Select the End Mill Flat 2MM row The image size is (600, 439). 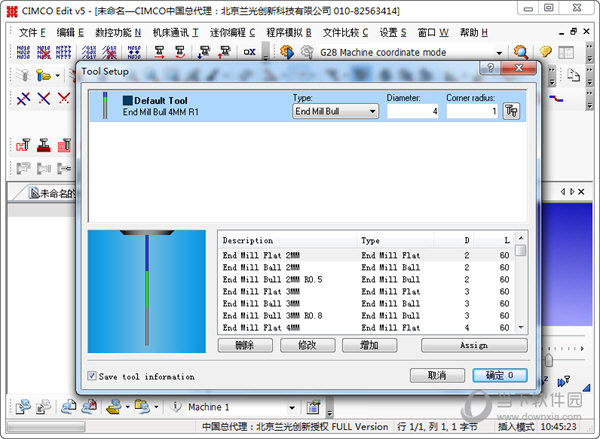[x=367, y=255]
